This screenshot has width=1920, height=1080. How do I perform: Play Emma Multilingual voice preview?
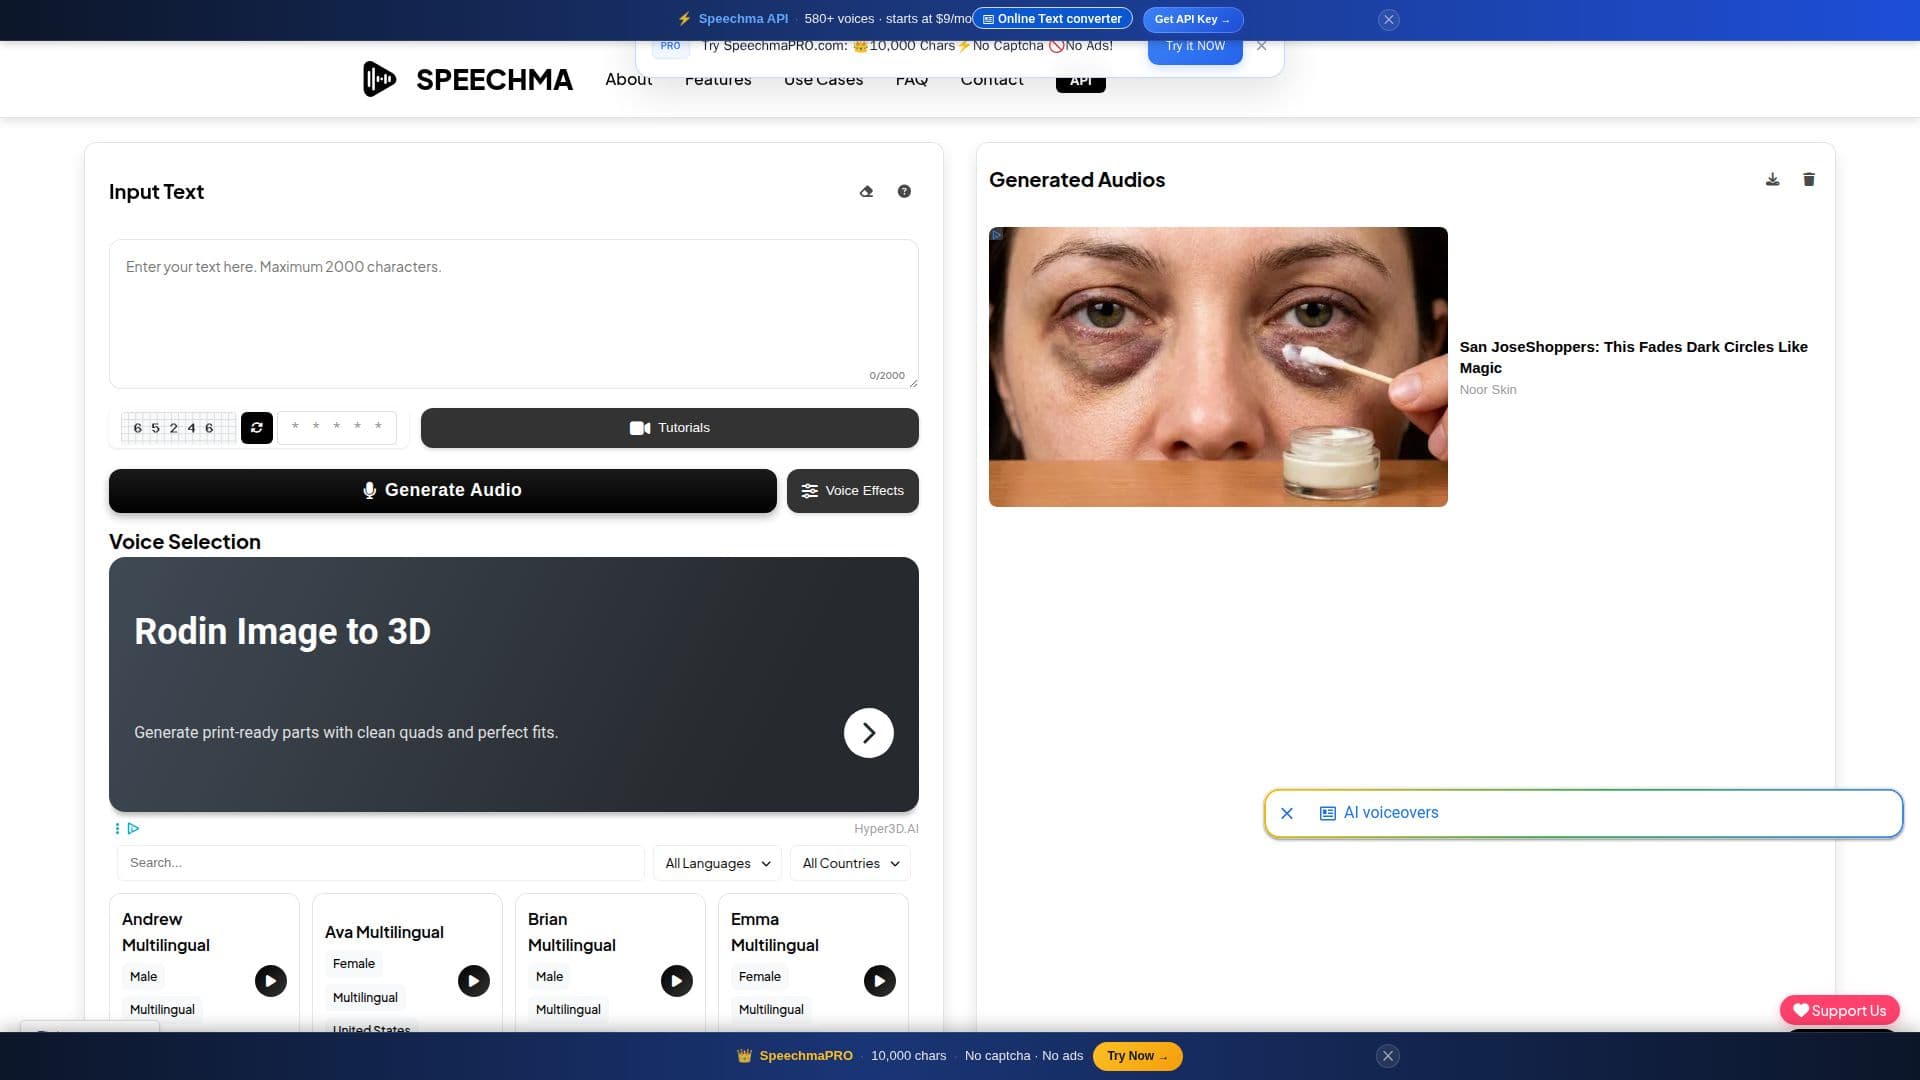point(880,981)
